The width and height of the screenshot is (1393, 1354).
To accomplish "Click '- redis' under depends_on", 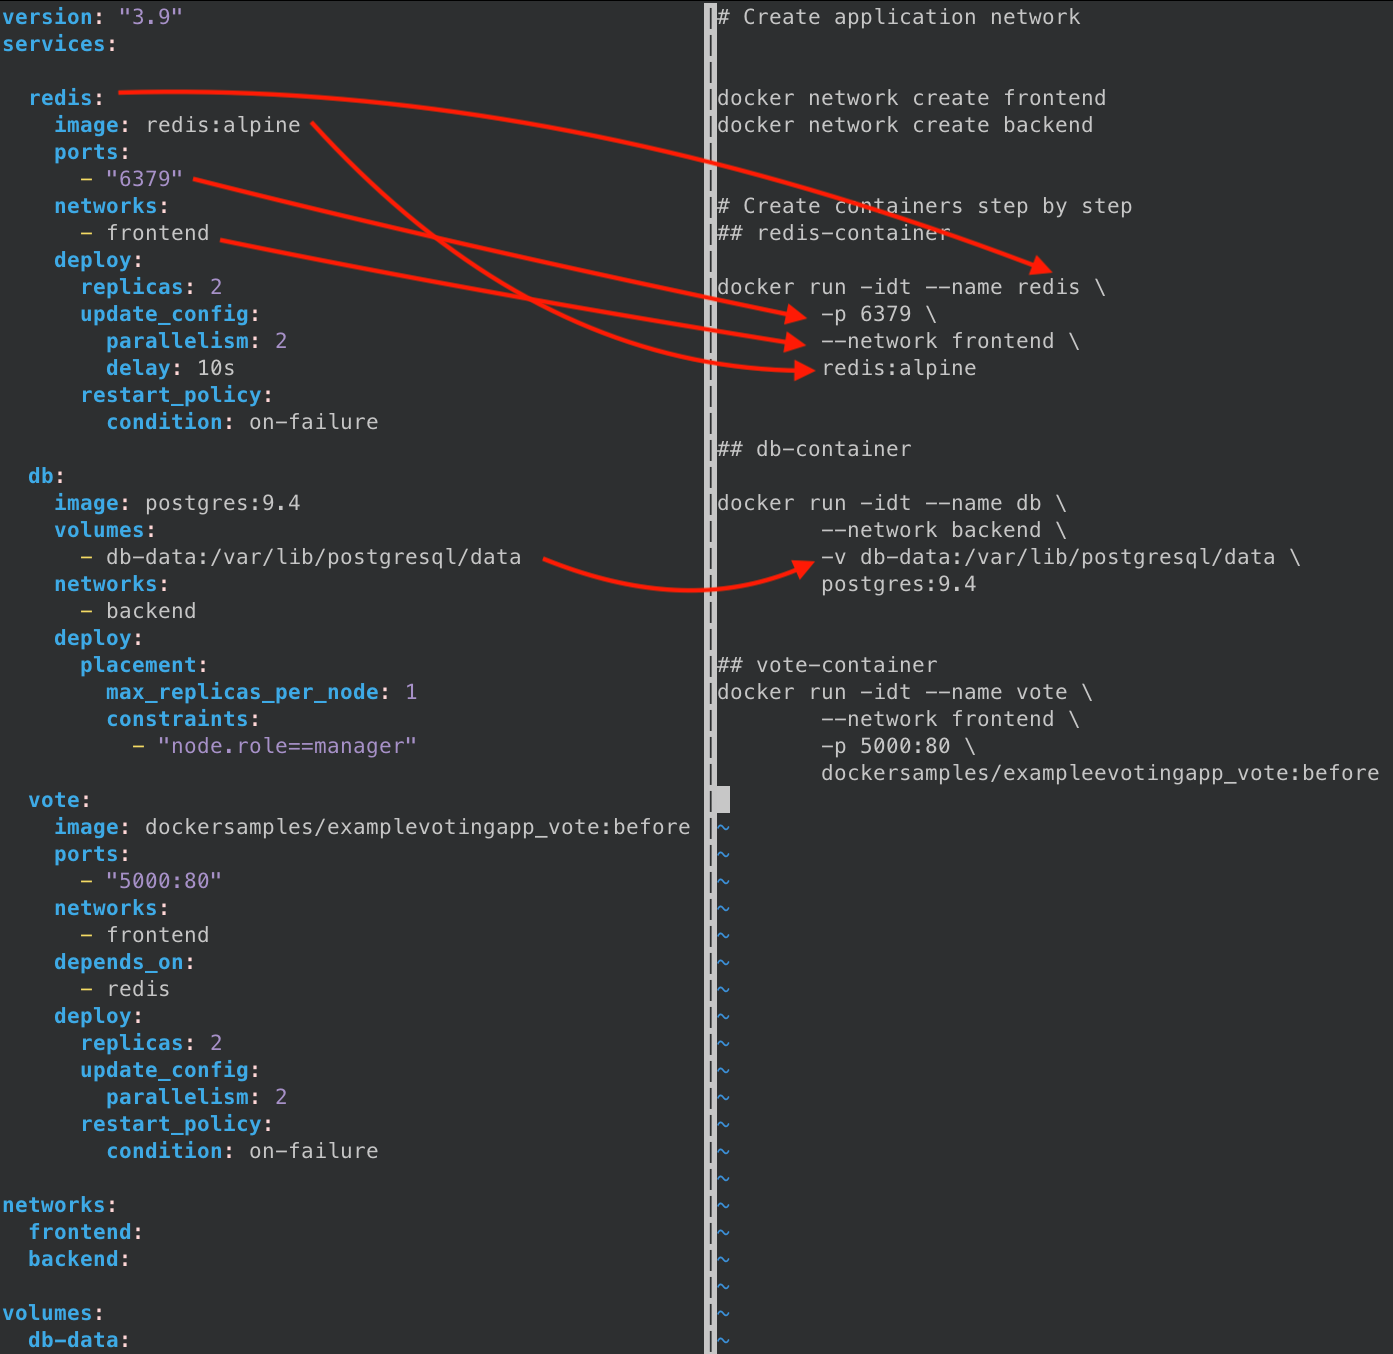I will (125, 989).
